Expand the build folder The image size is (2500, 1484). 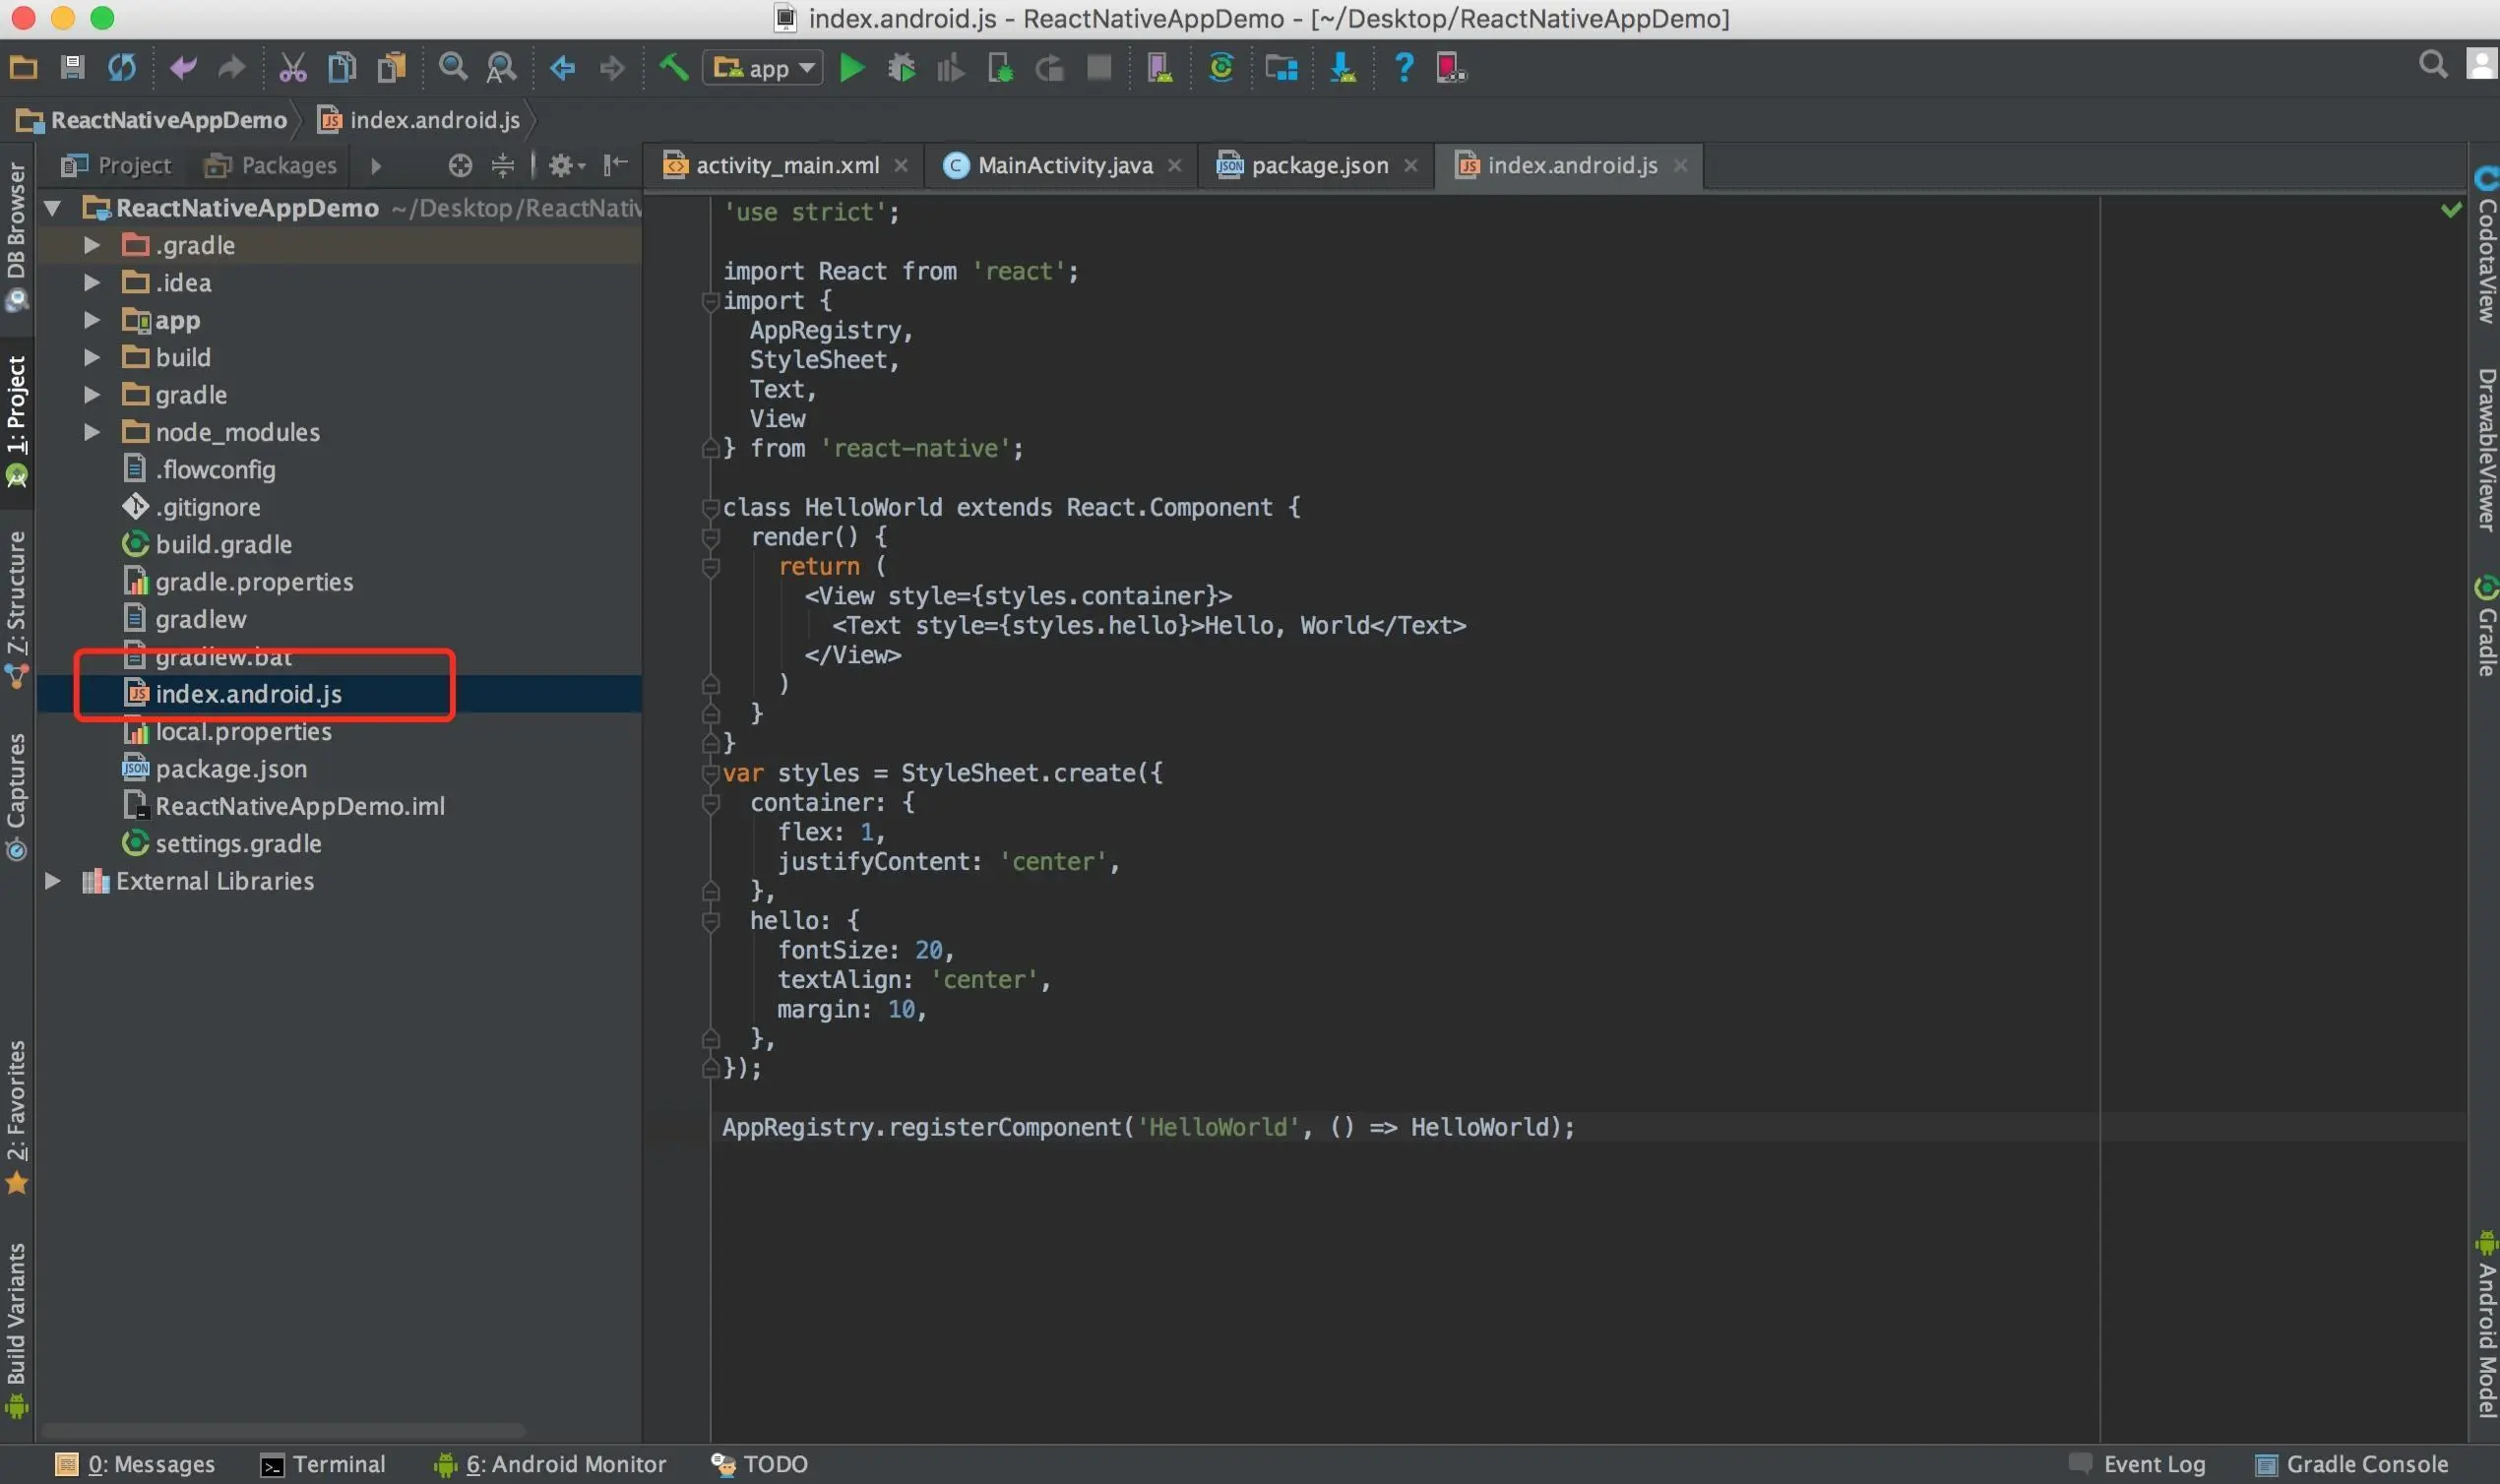click(x=92, y=357)
